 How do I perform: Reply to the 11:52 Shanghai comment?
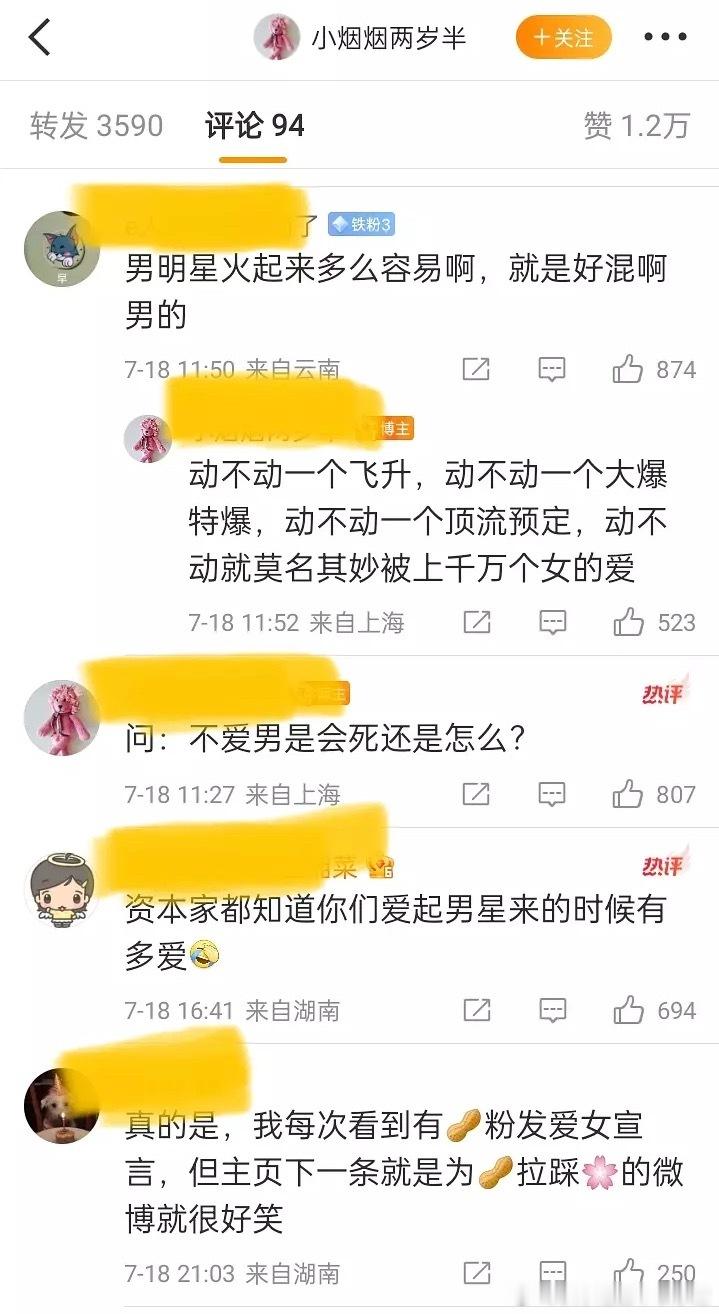[552, 622]
